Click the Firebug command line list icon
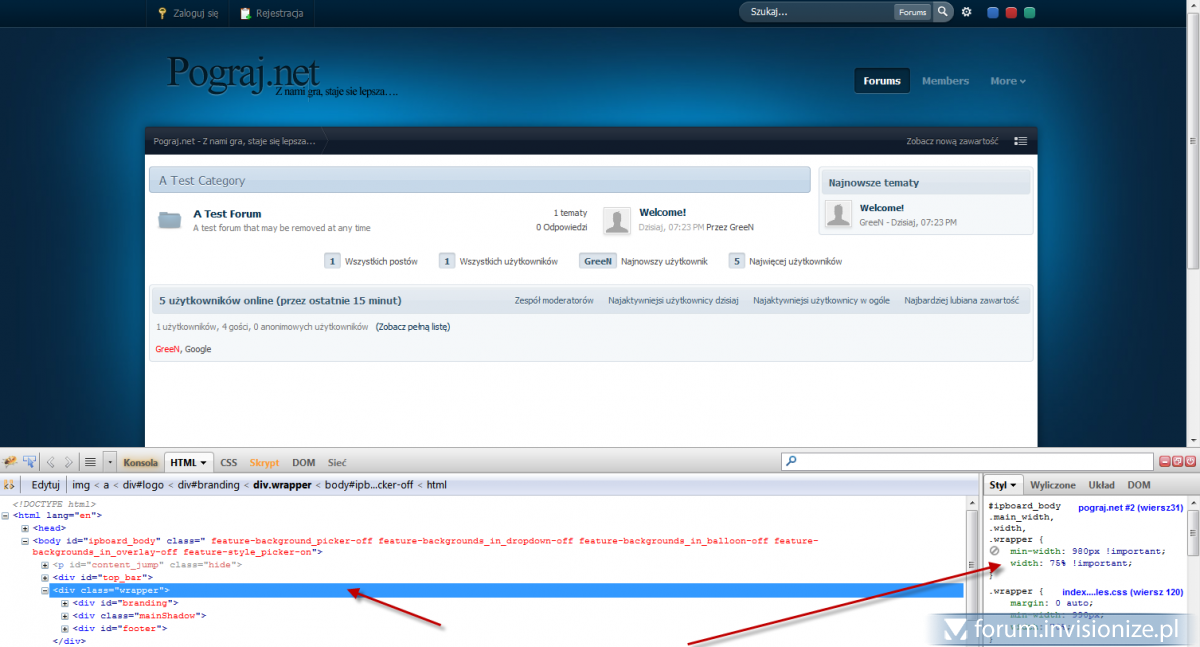 (x=90, y=462)
